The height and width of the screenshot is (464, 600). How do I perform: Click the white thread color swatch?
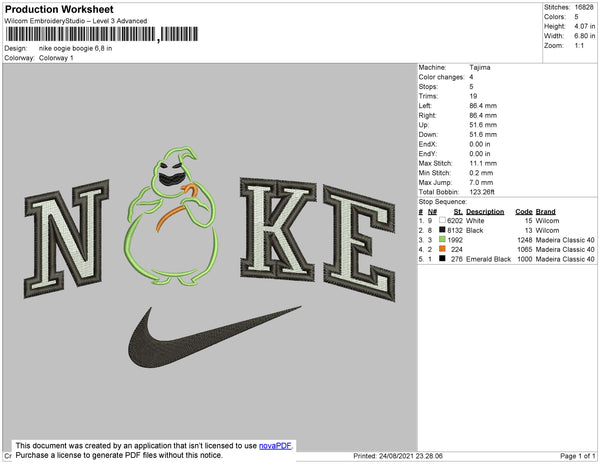click(x=442, y=220)
